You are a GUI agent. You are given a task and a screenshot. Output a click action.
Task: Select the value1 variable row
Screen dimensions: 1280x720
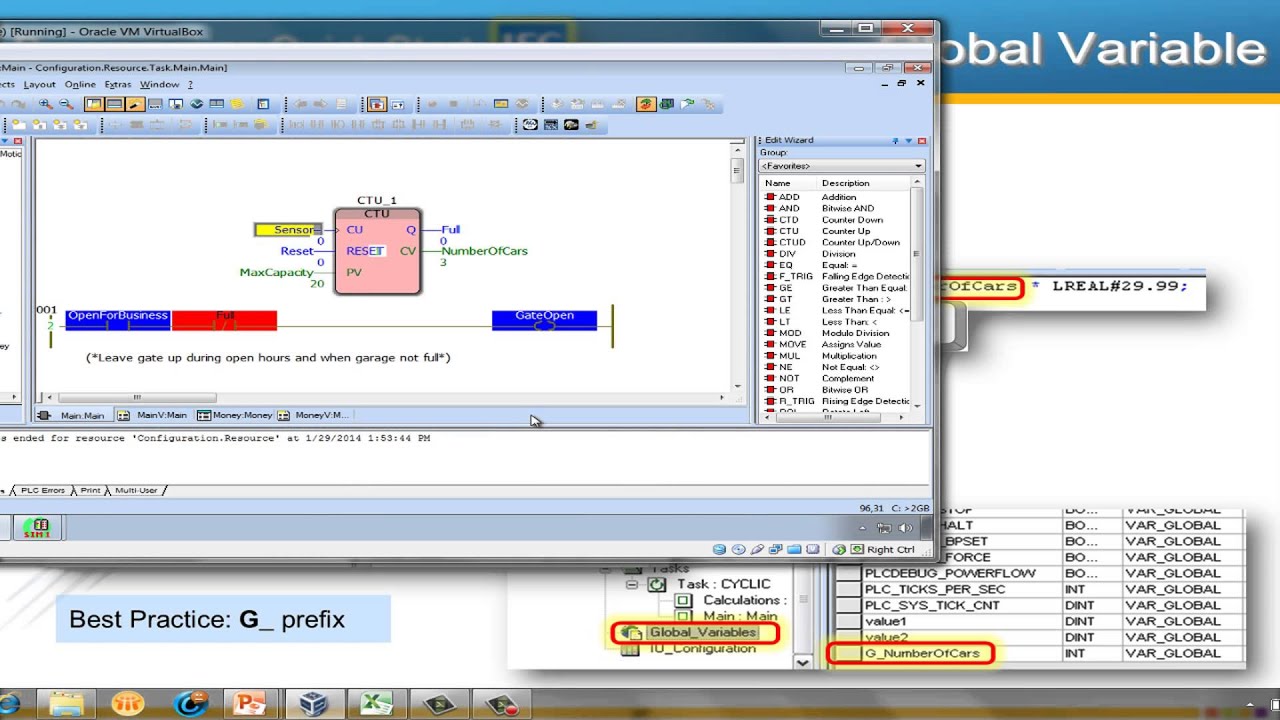pyautogui.click(x=1040, y=621)
